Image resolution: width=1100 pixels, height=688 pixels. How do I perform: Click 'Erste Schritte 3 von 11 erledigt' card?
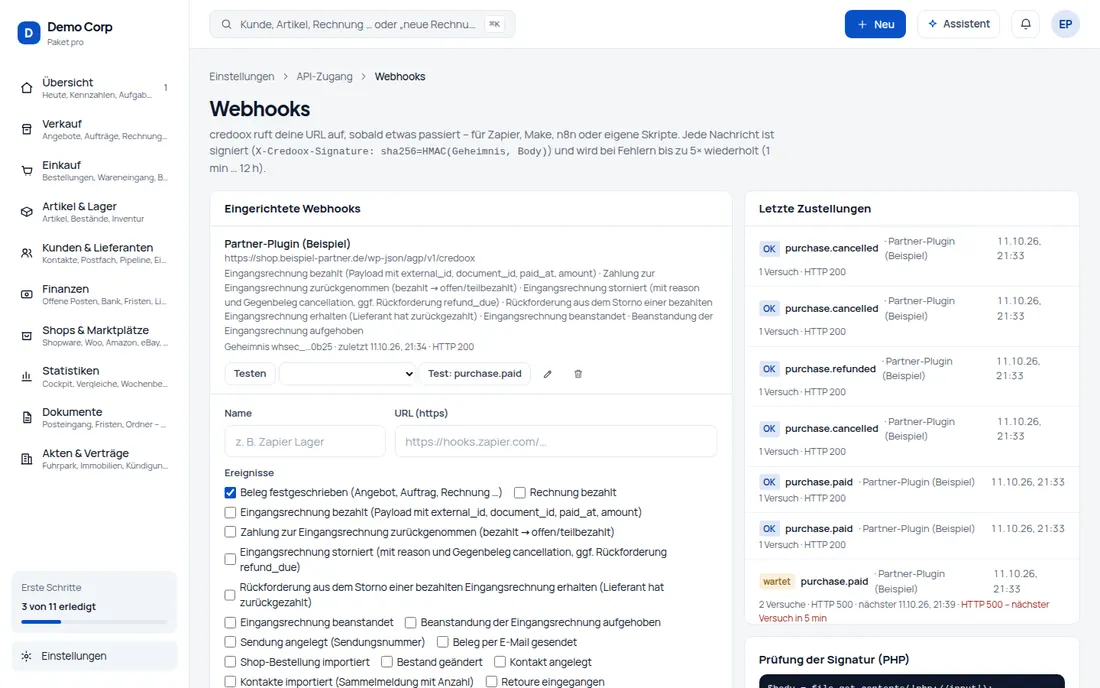click(x=94, y=602)
